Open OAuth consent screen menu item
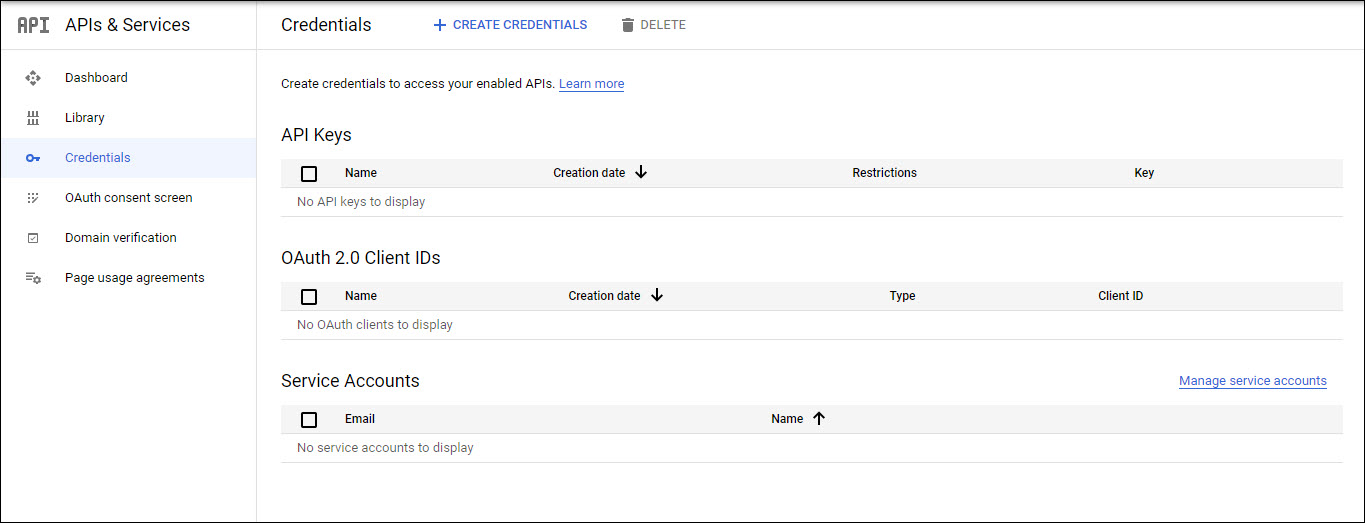The width and height of the screenshot is (1365, 523). tap(128, 198)
